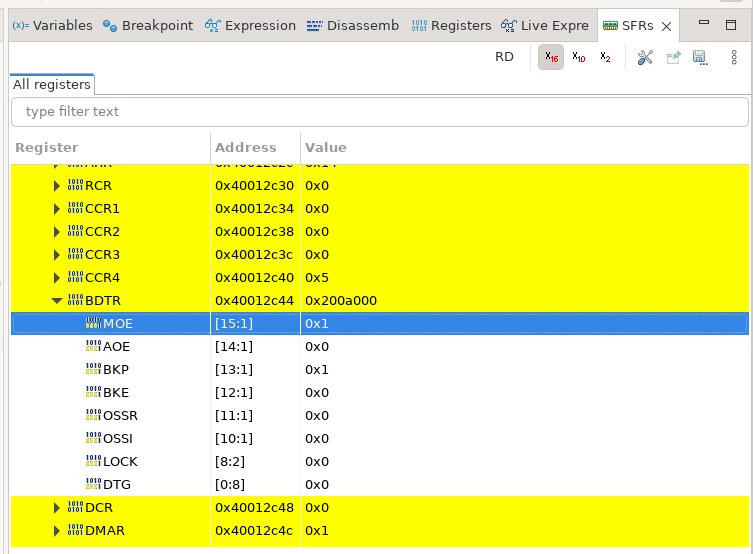Open the Registers tab

451,25
